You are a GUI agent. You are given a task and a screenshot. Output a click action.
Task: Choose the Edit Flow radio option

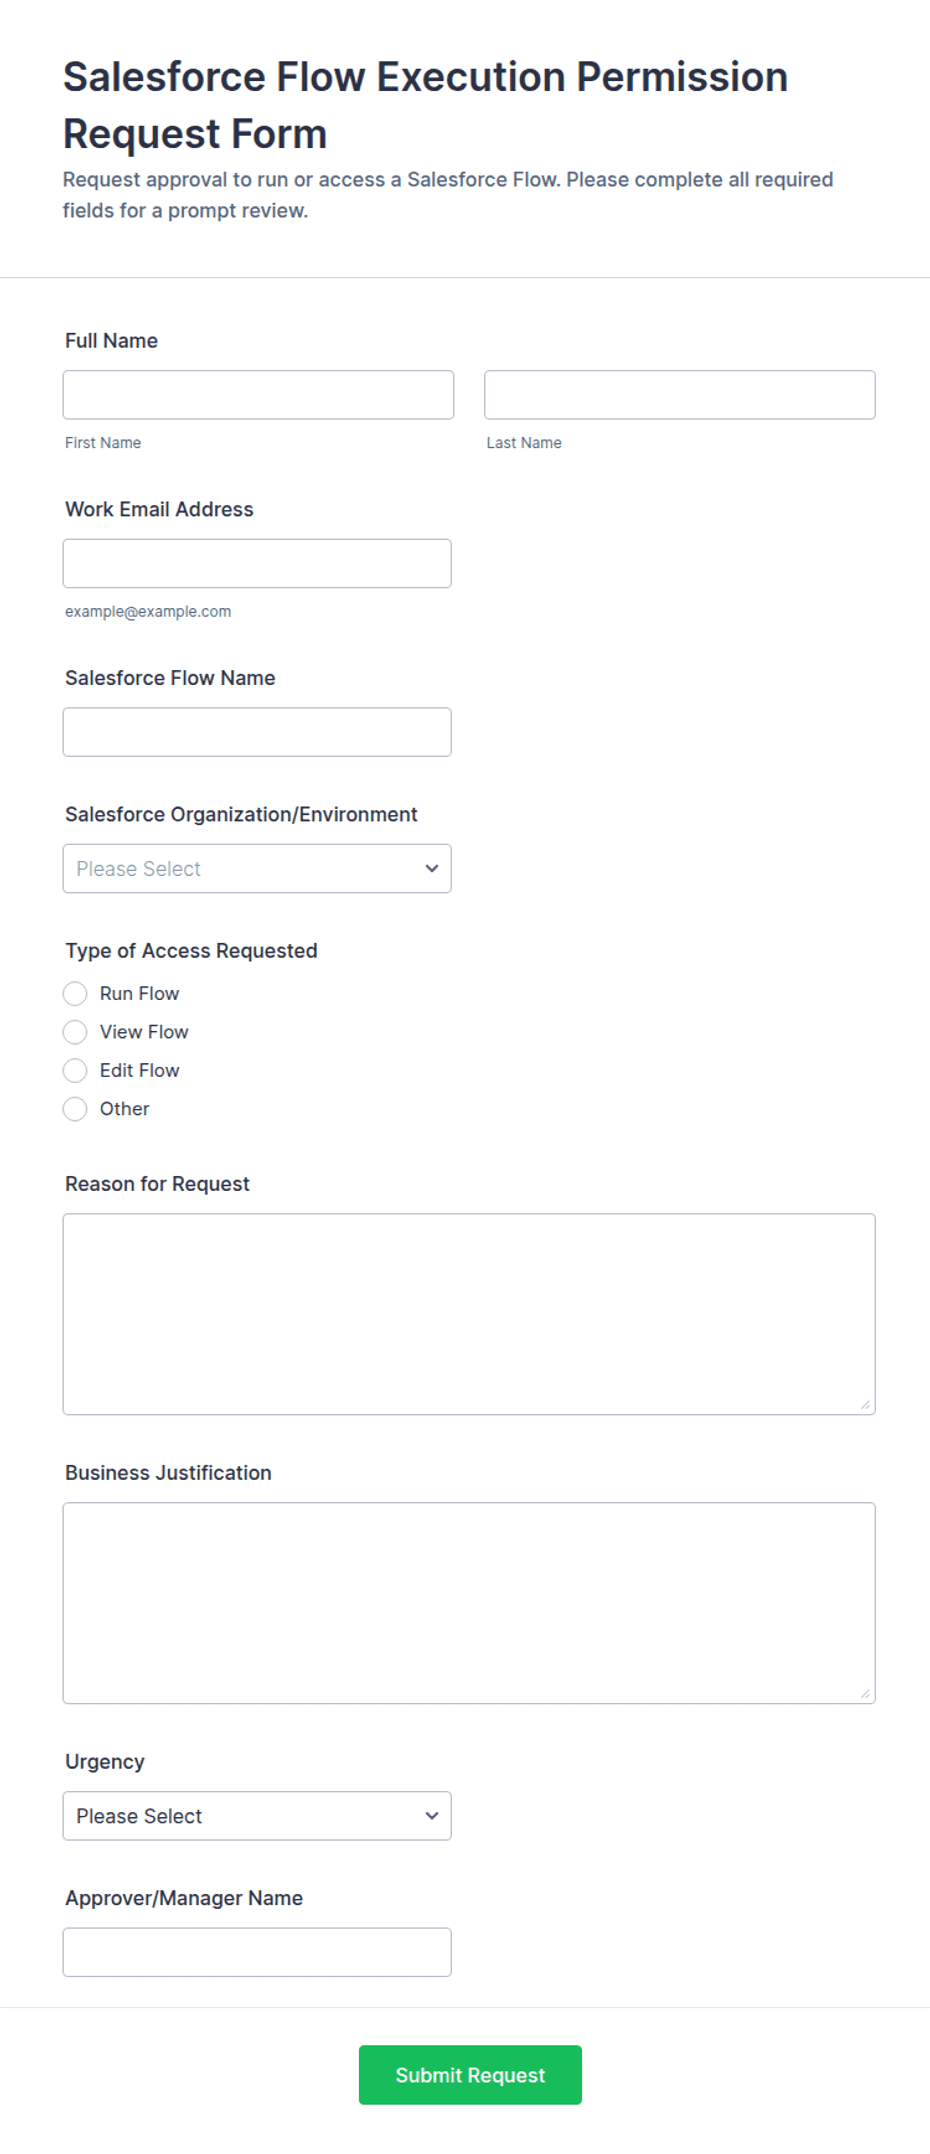pos(75,1071)
